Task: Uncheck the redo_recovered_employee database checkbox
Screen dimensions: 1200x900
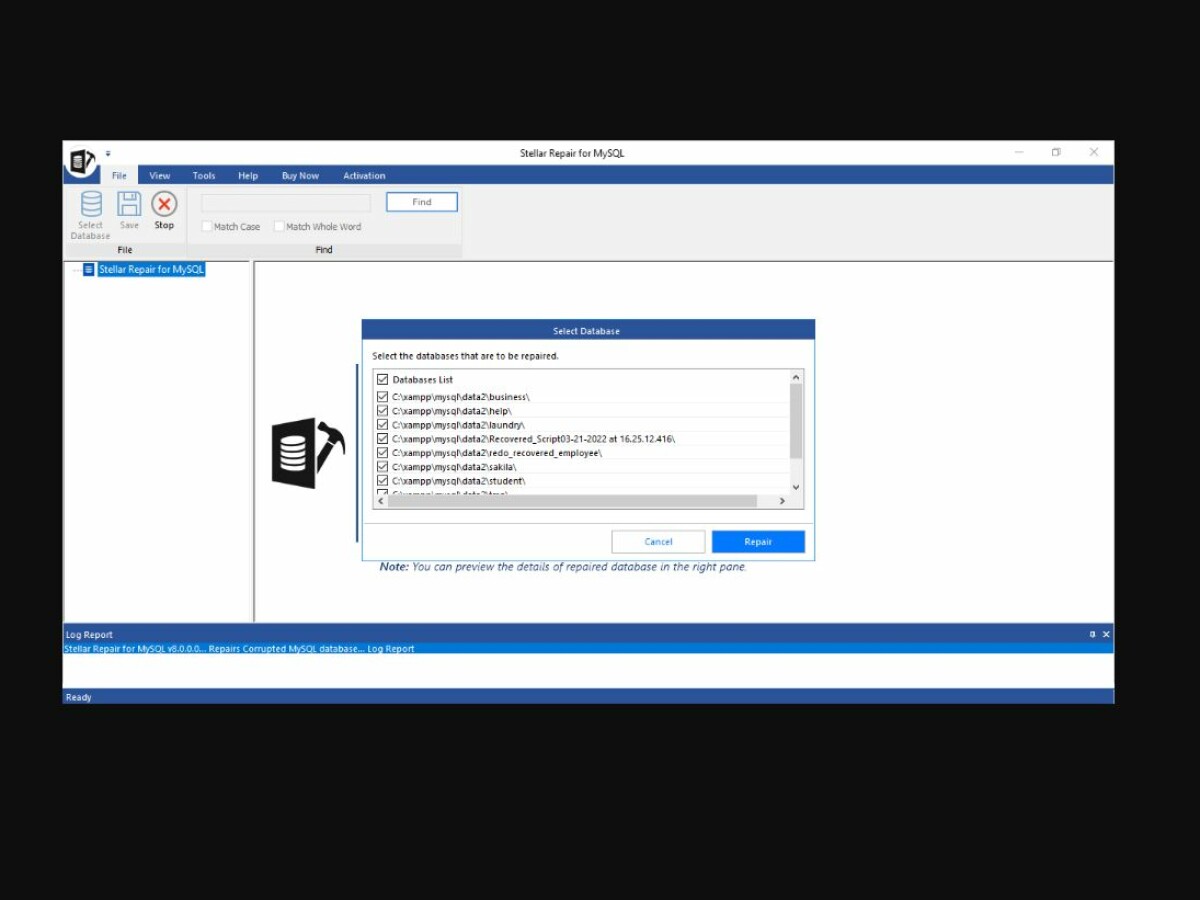Action: click(382, 453)
